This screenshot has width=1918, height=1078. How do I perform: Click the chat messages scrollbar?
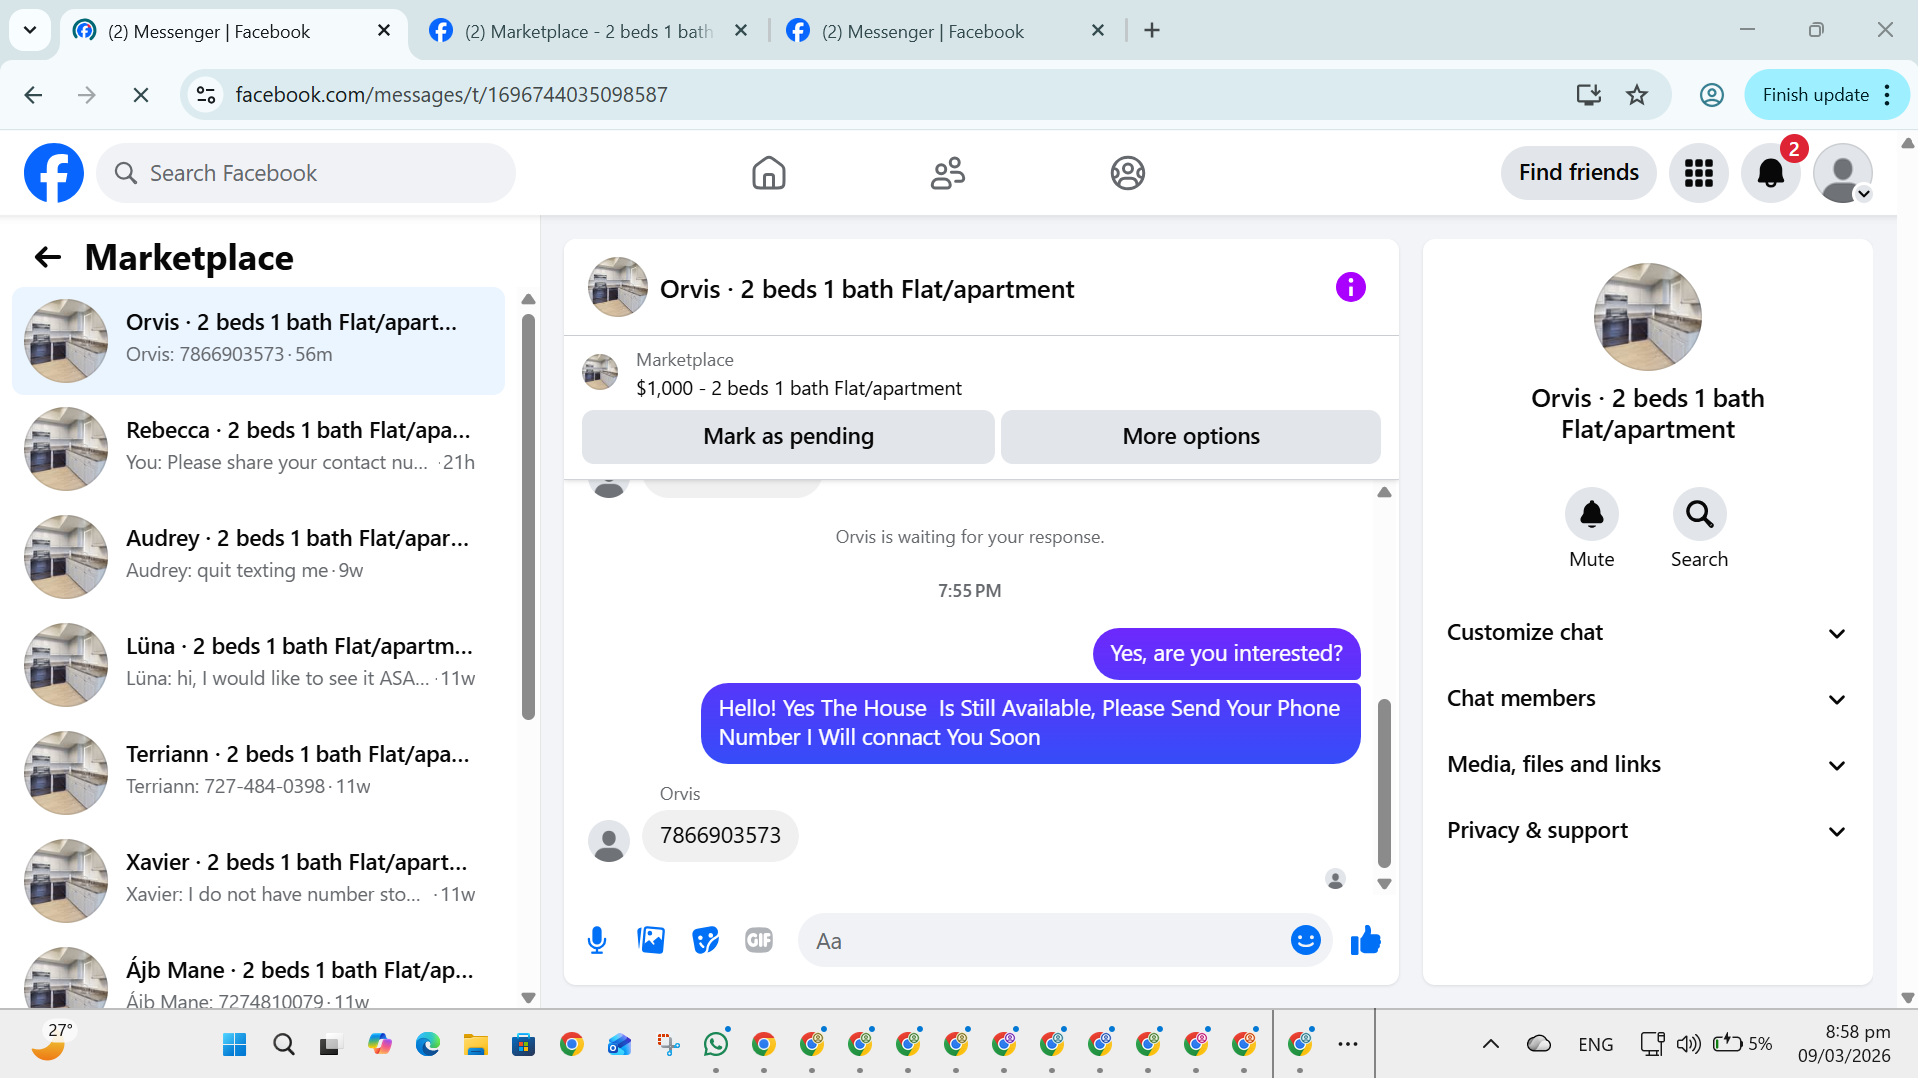(1384, 783)
